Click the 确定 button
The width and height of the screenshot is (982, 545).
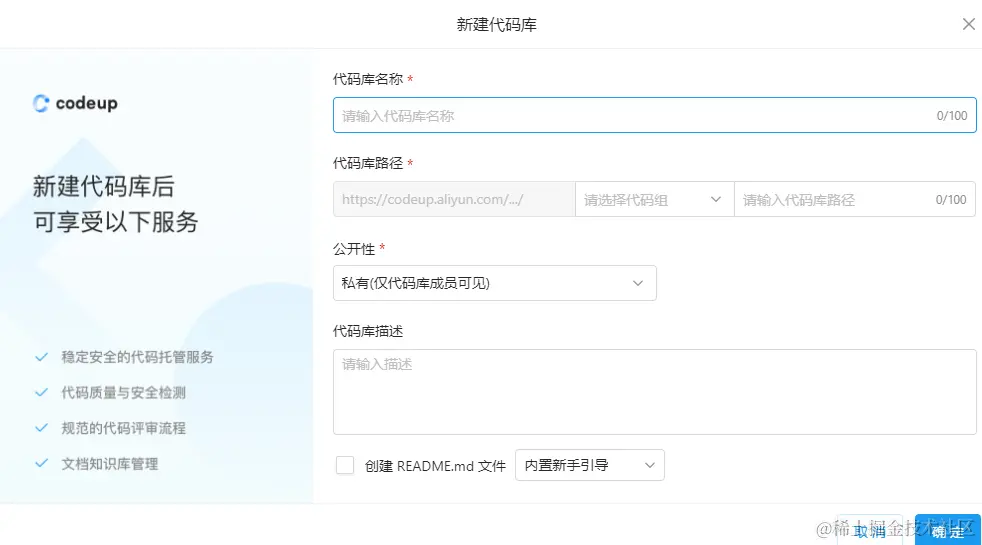pyautogui.click(x=947, y=531)
